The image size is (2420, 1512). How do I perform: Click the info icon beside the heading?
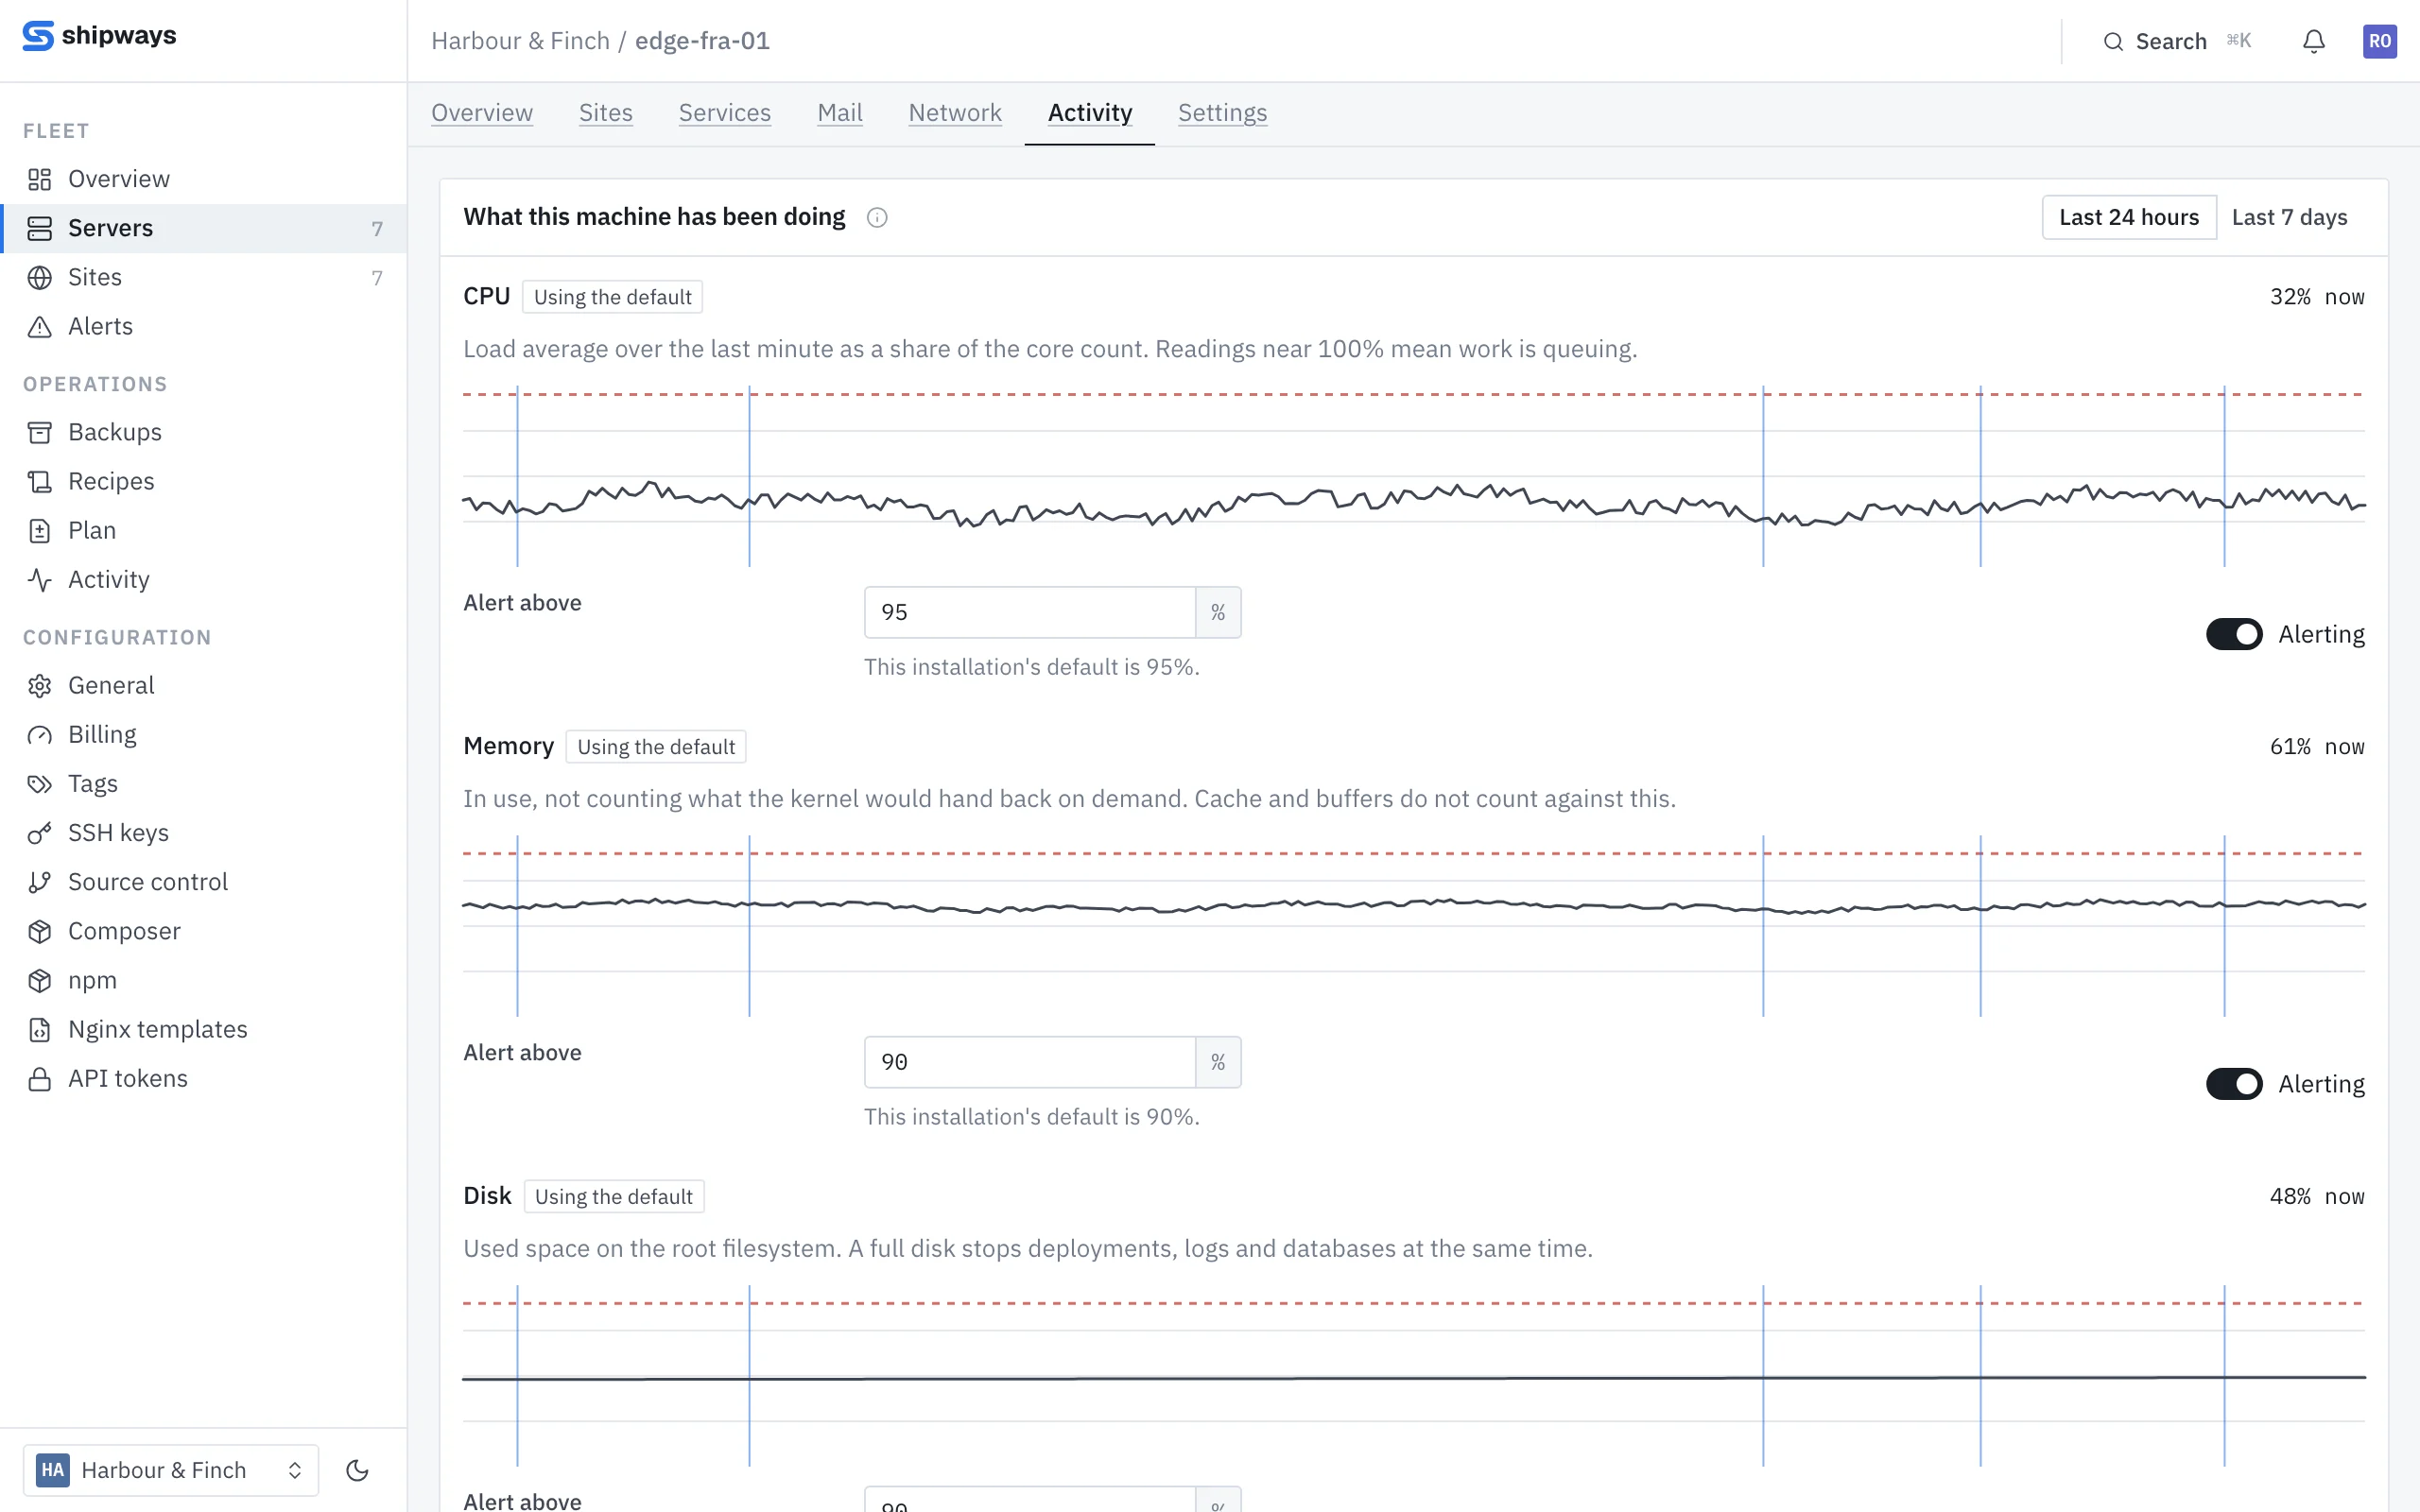tap(877, 217)
